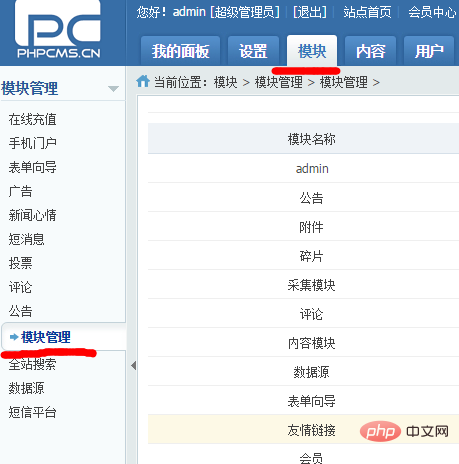Open 短消息 in the sidebar

(x=27, y=239)
